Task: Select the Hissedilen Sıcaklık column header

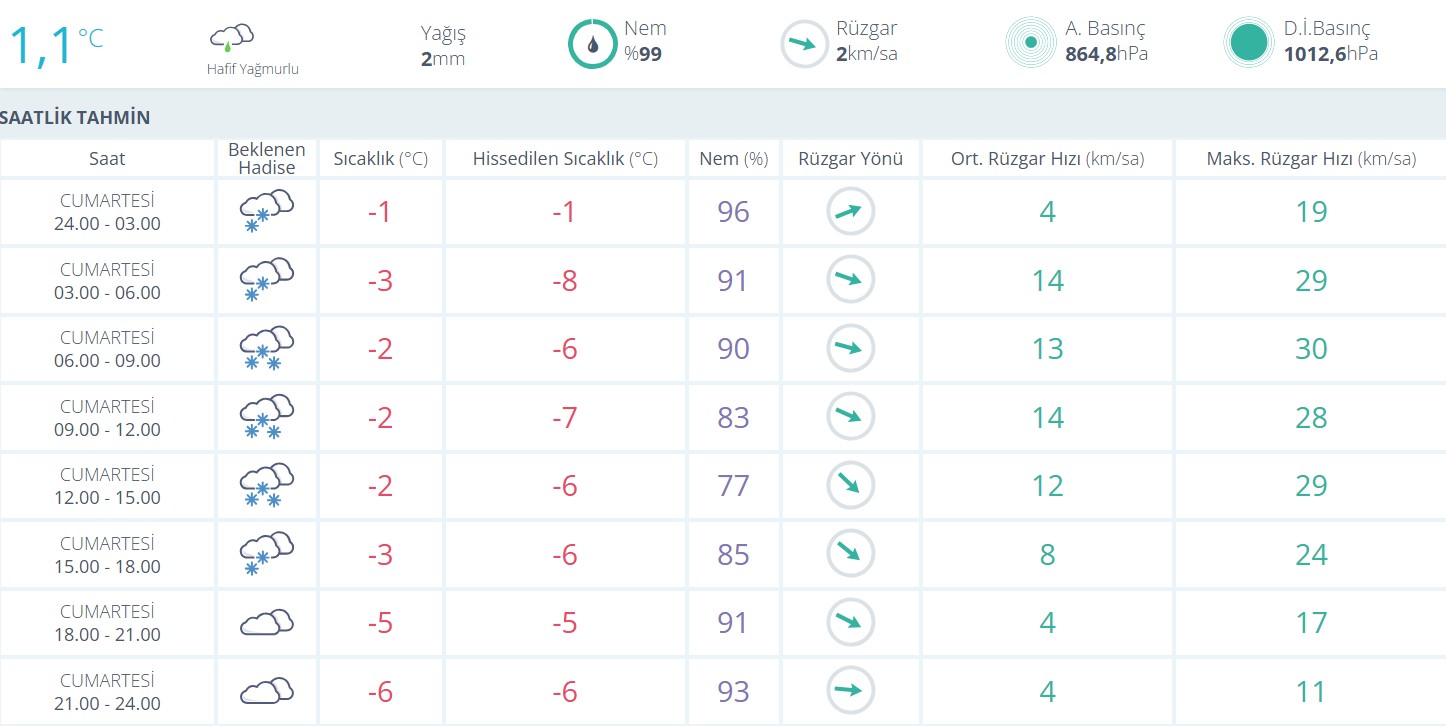Action: click(565, 159)
